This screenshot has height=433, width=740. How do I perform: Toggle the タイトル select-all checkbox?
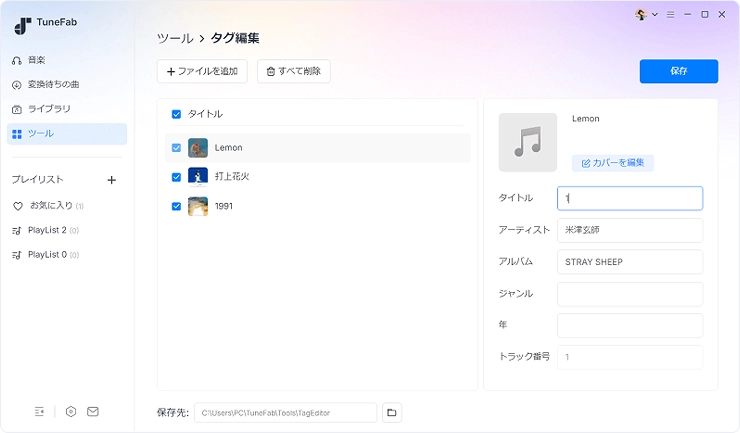click(x=177, y=114)
